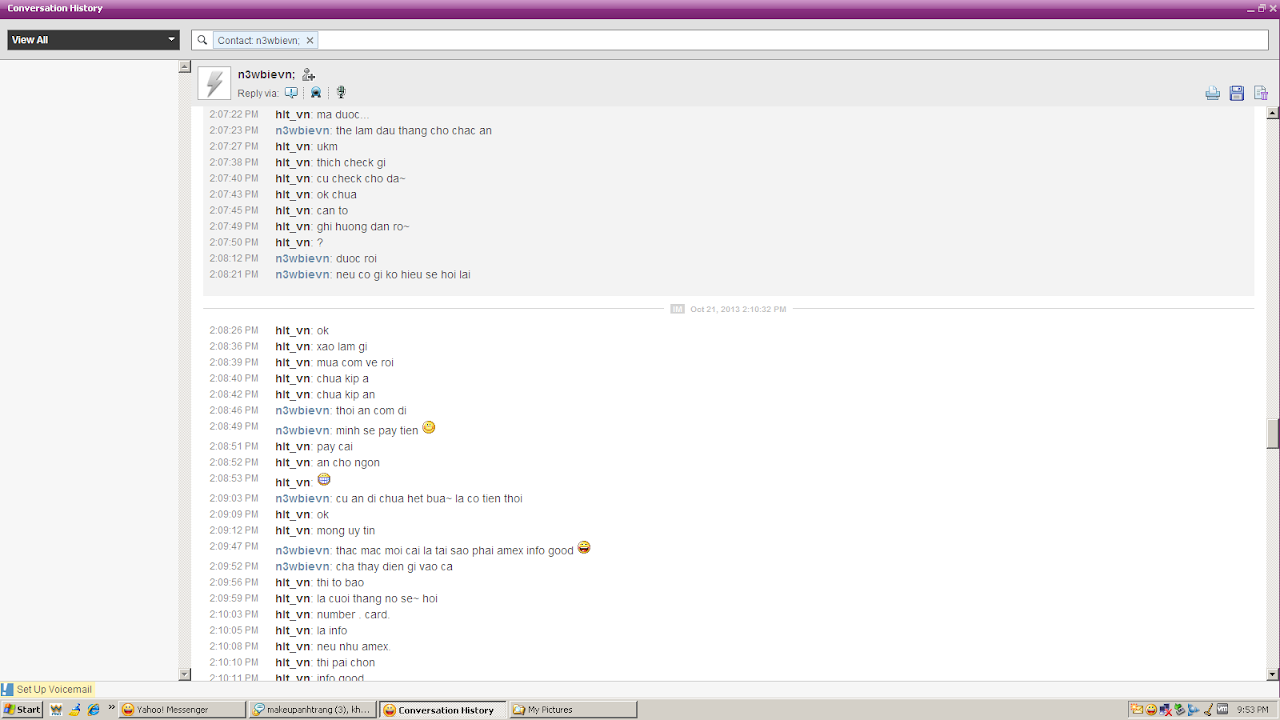Click the safely remove hardware tray icon
Image resolution: width=1280 pixels, height=720 pixels.
coord(1179,709)
